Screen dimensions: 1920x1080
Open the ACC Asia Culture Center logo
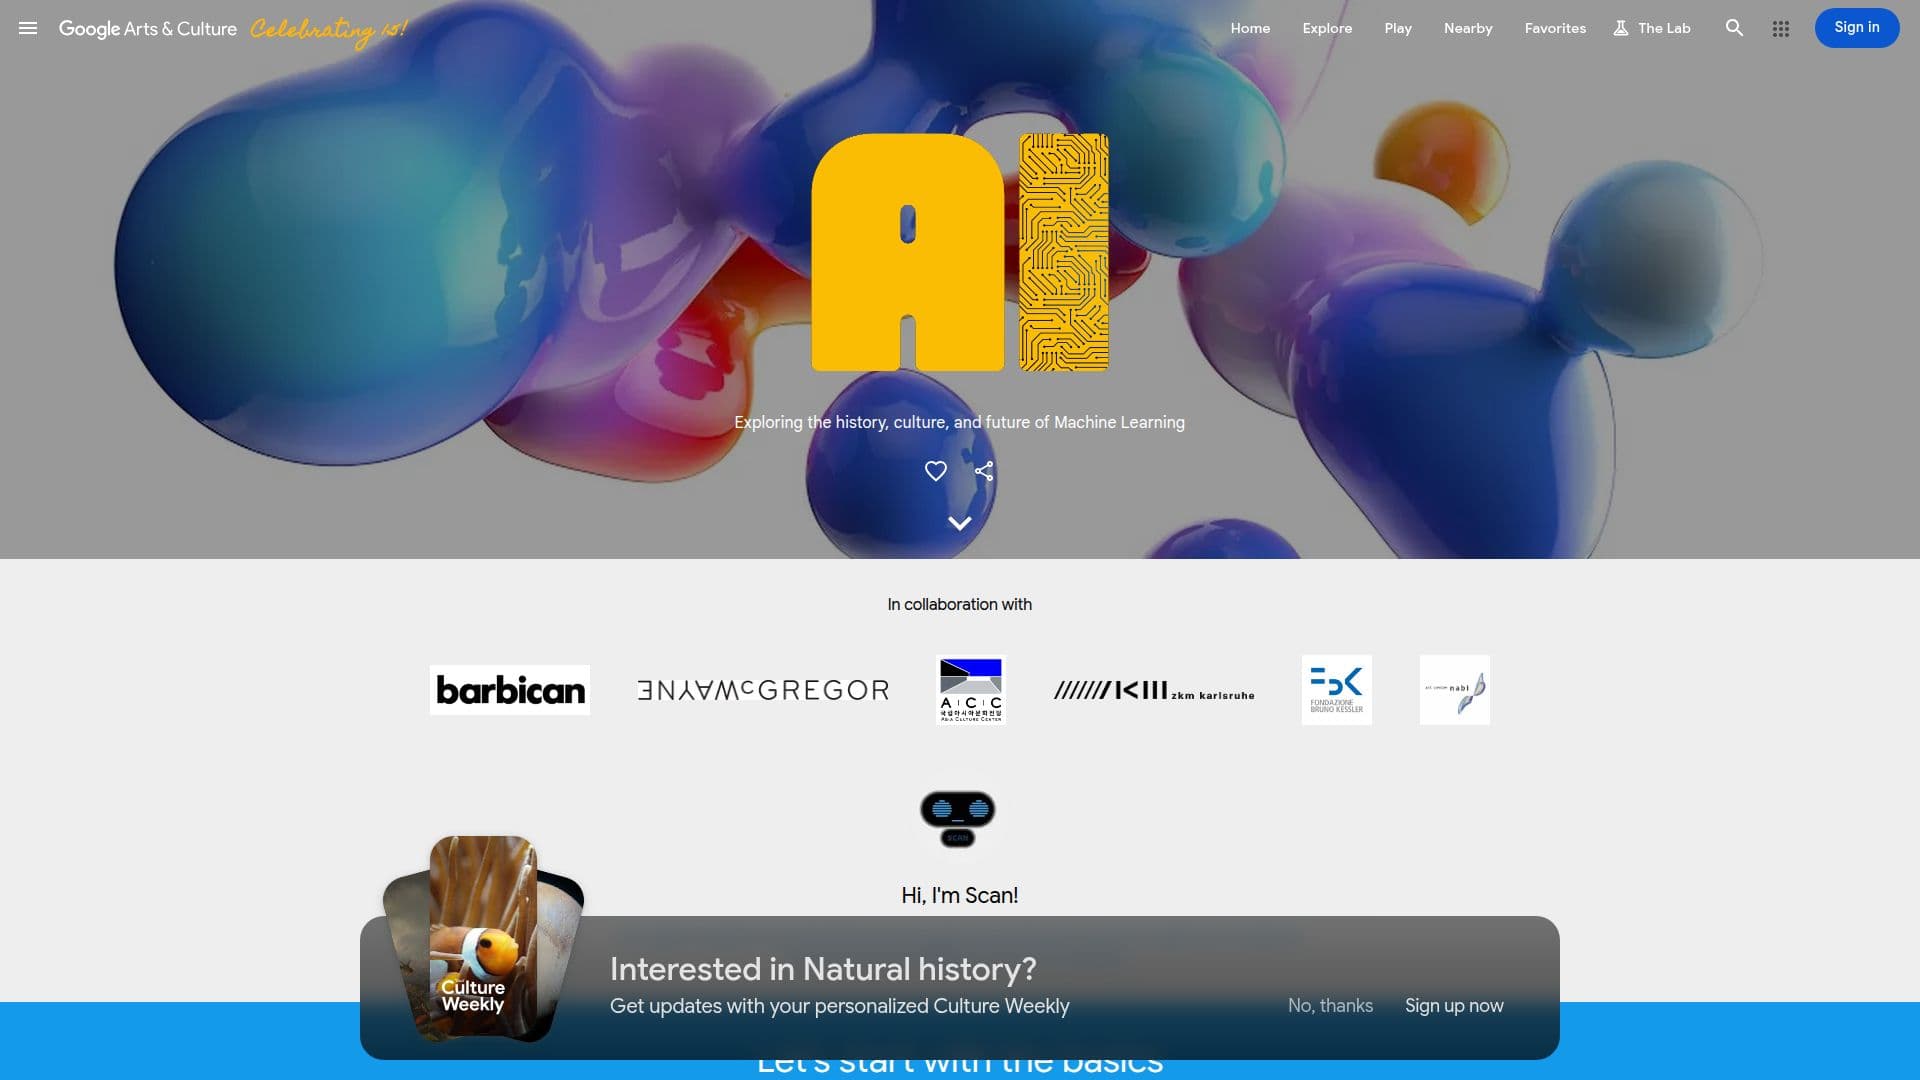point(971,690)
